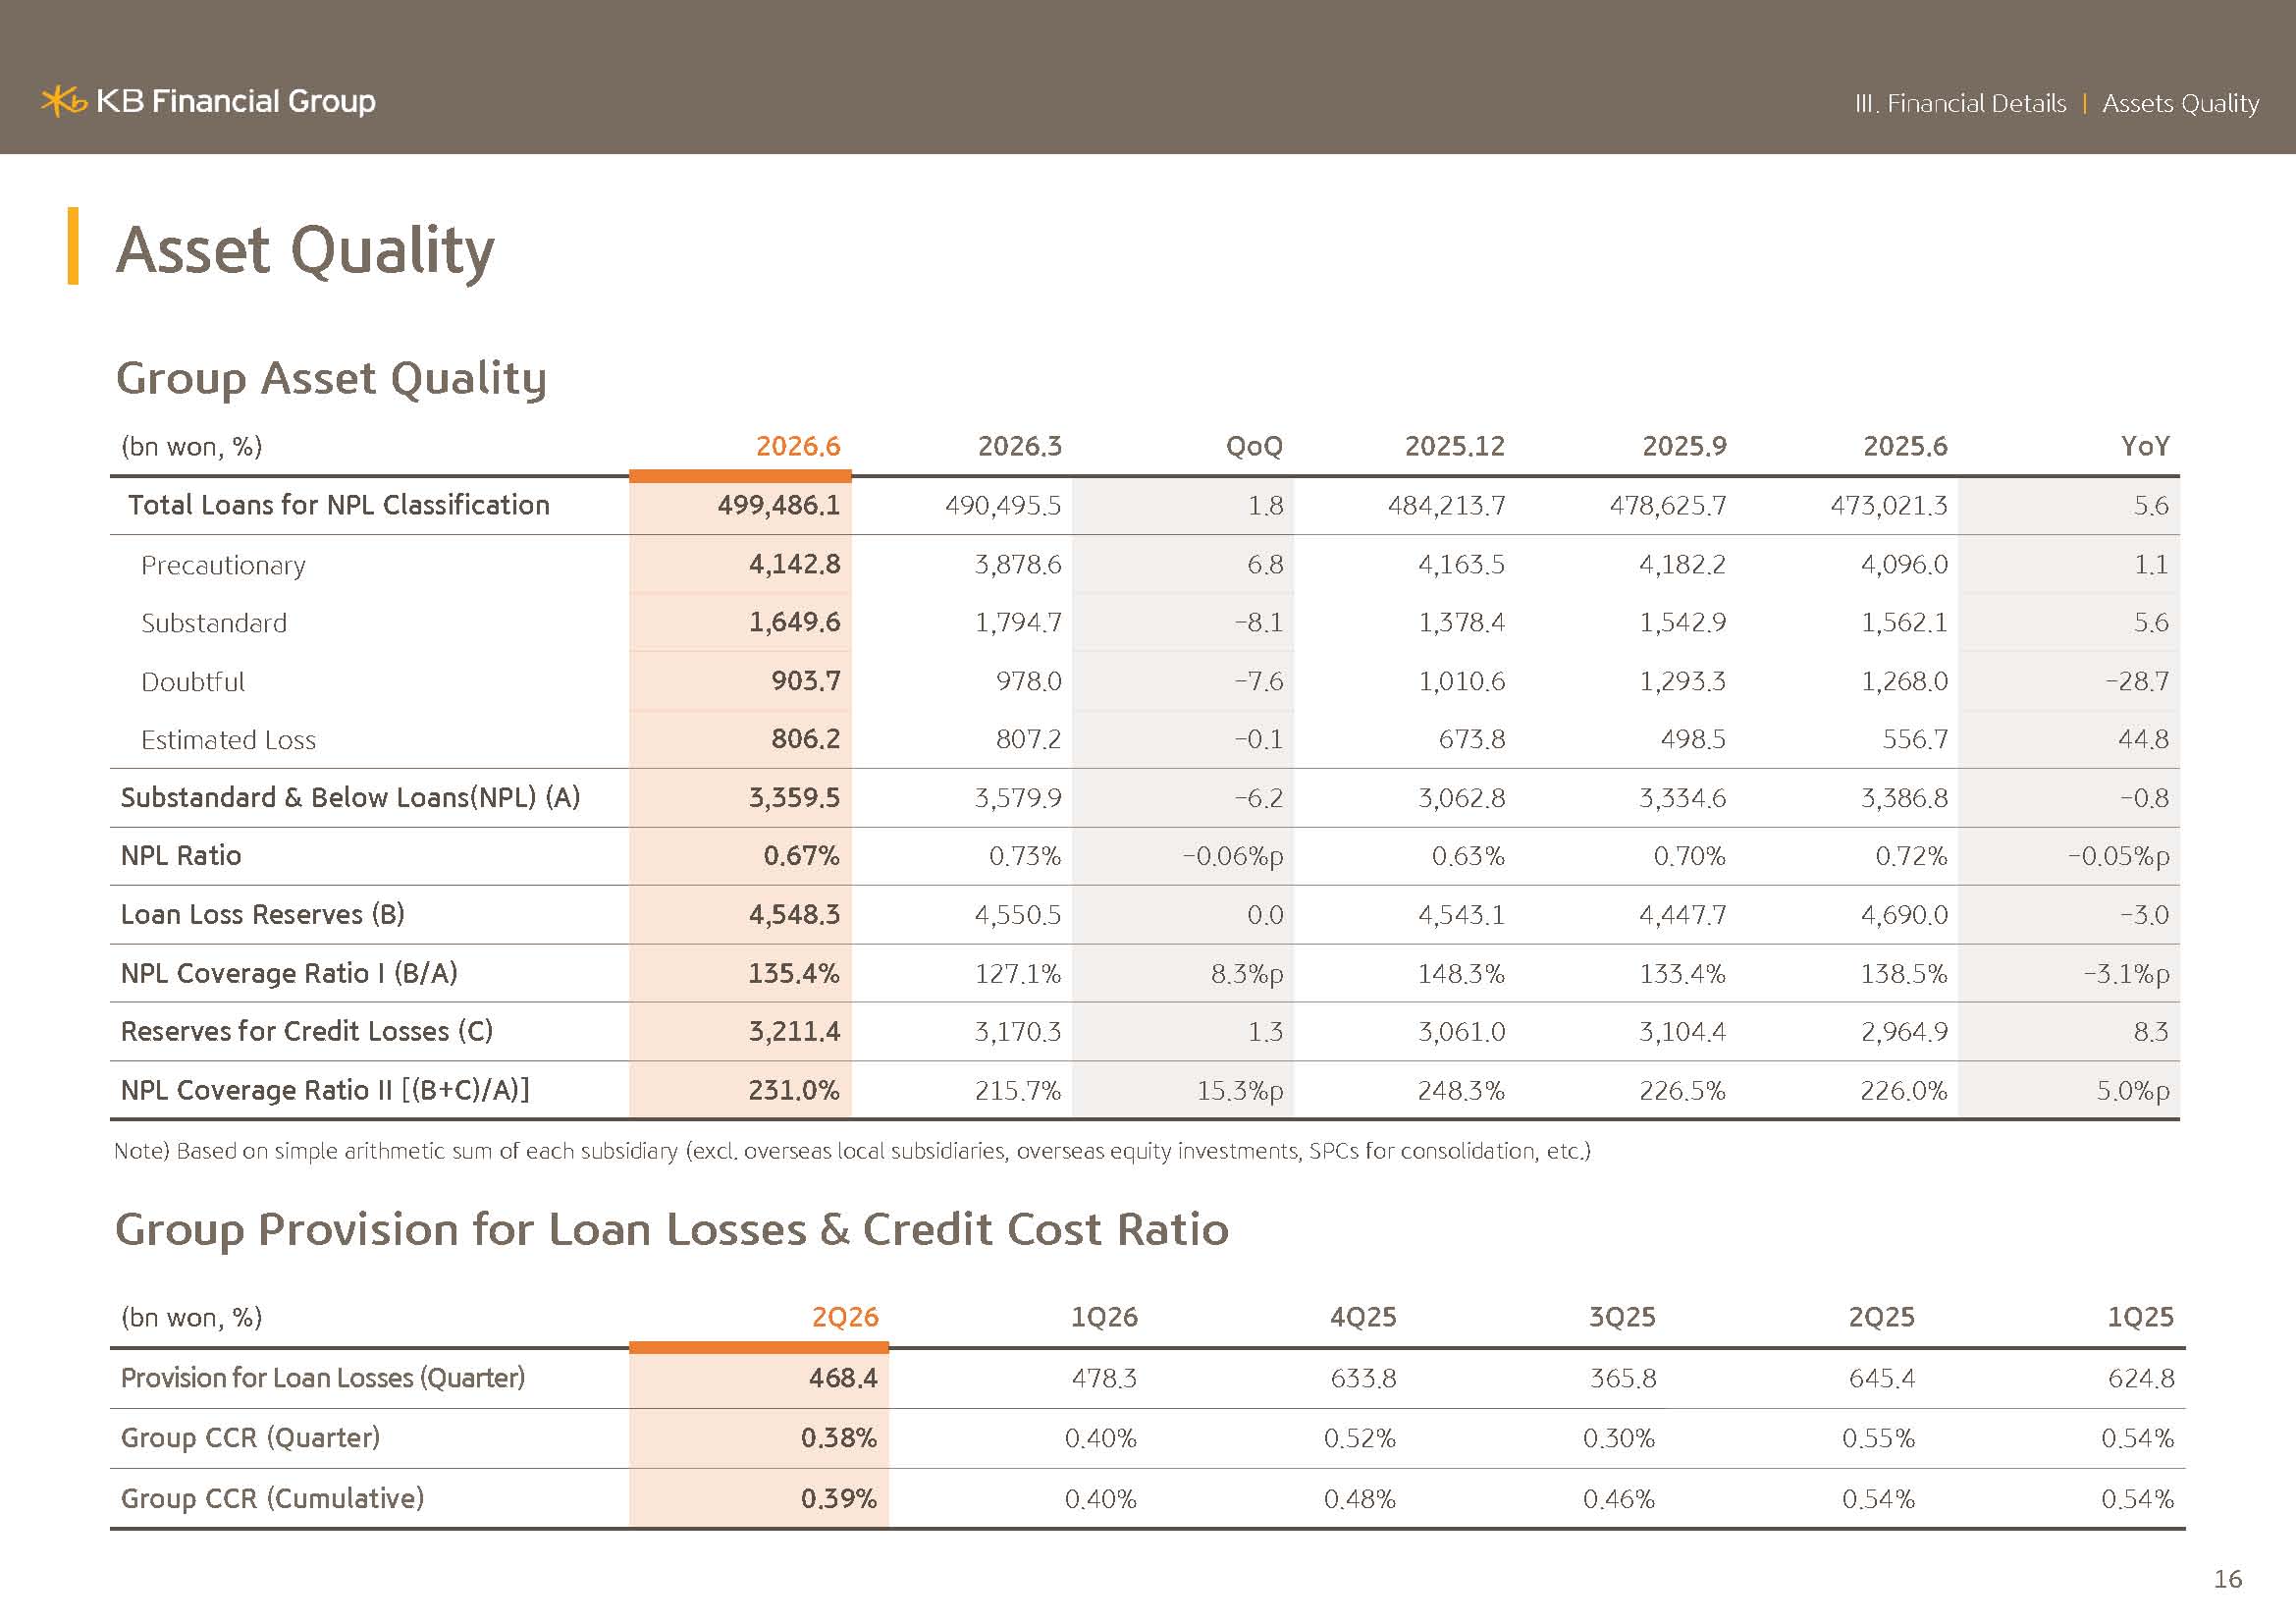Click the '4Q25' column header
The width and height of the screenshot is (2296, 1624).
pos(1363,1317)
